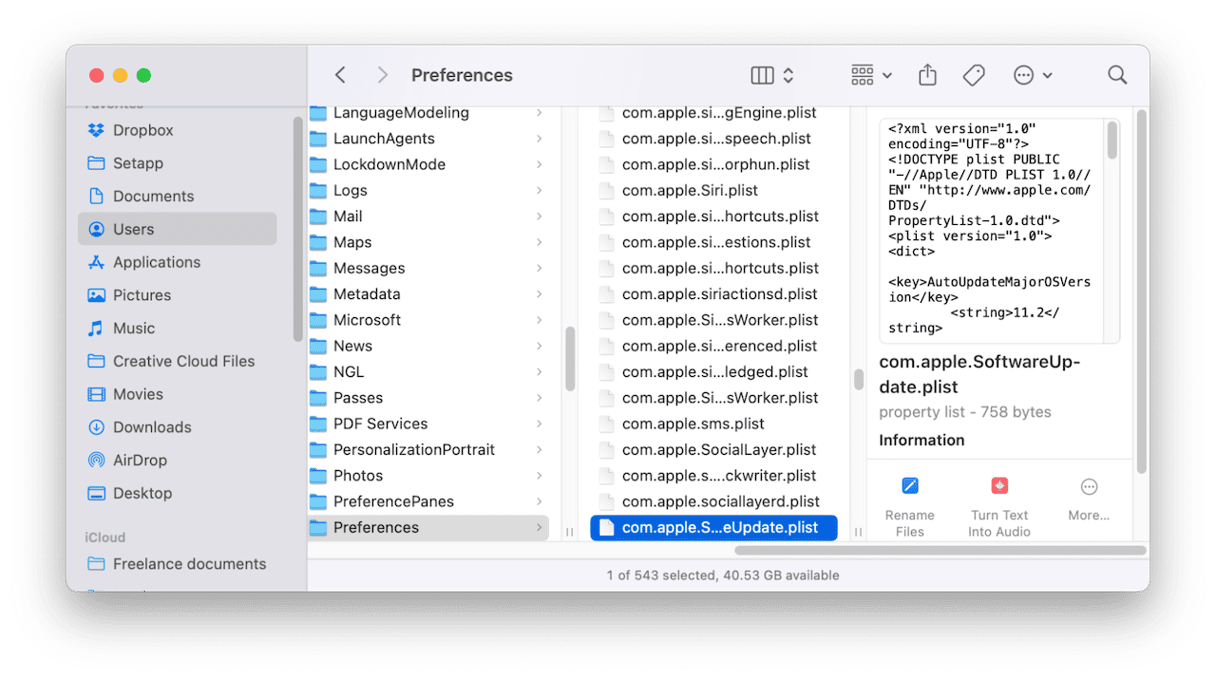
Task: Click the sidebar vertical scrollbar
Action: pyautogui.click(x=297, y=229)
